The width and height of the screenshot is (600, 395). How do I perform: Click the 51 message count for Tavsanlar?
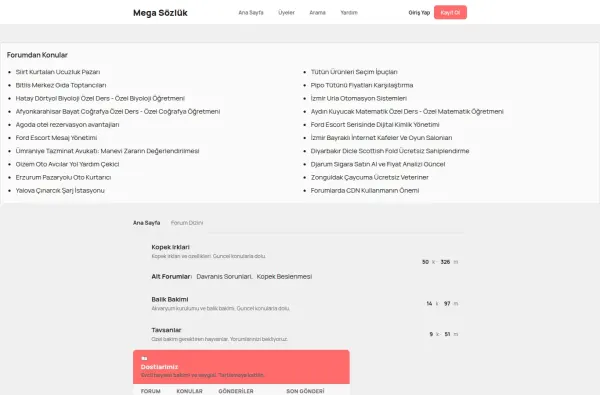[x=447, y=334]
